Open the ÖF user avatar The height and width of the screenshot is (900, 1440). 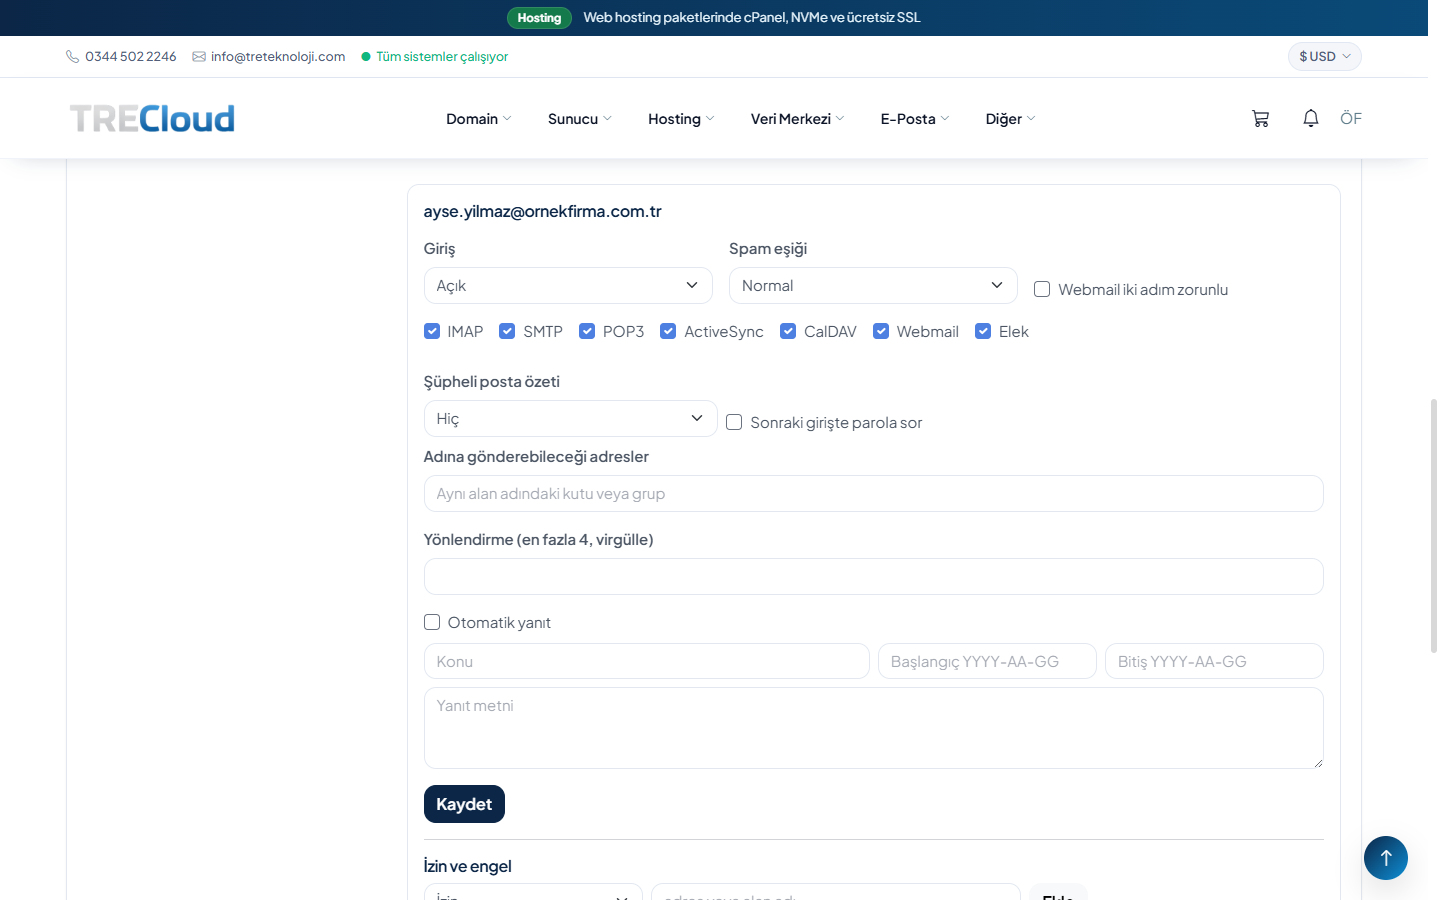coord(1351,118)
